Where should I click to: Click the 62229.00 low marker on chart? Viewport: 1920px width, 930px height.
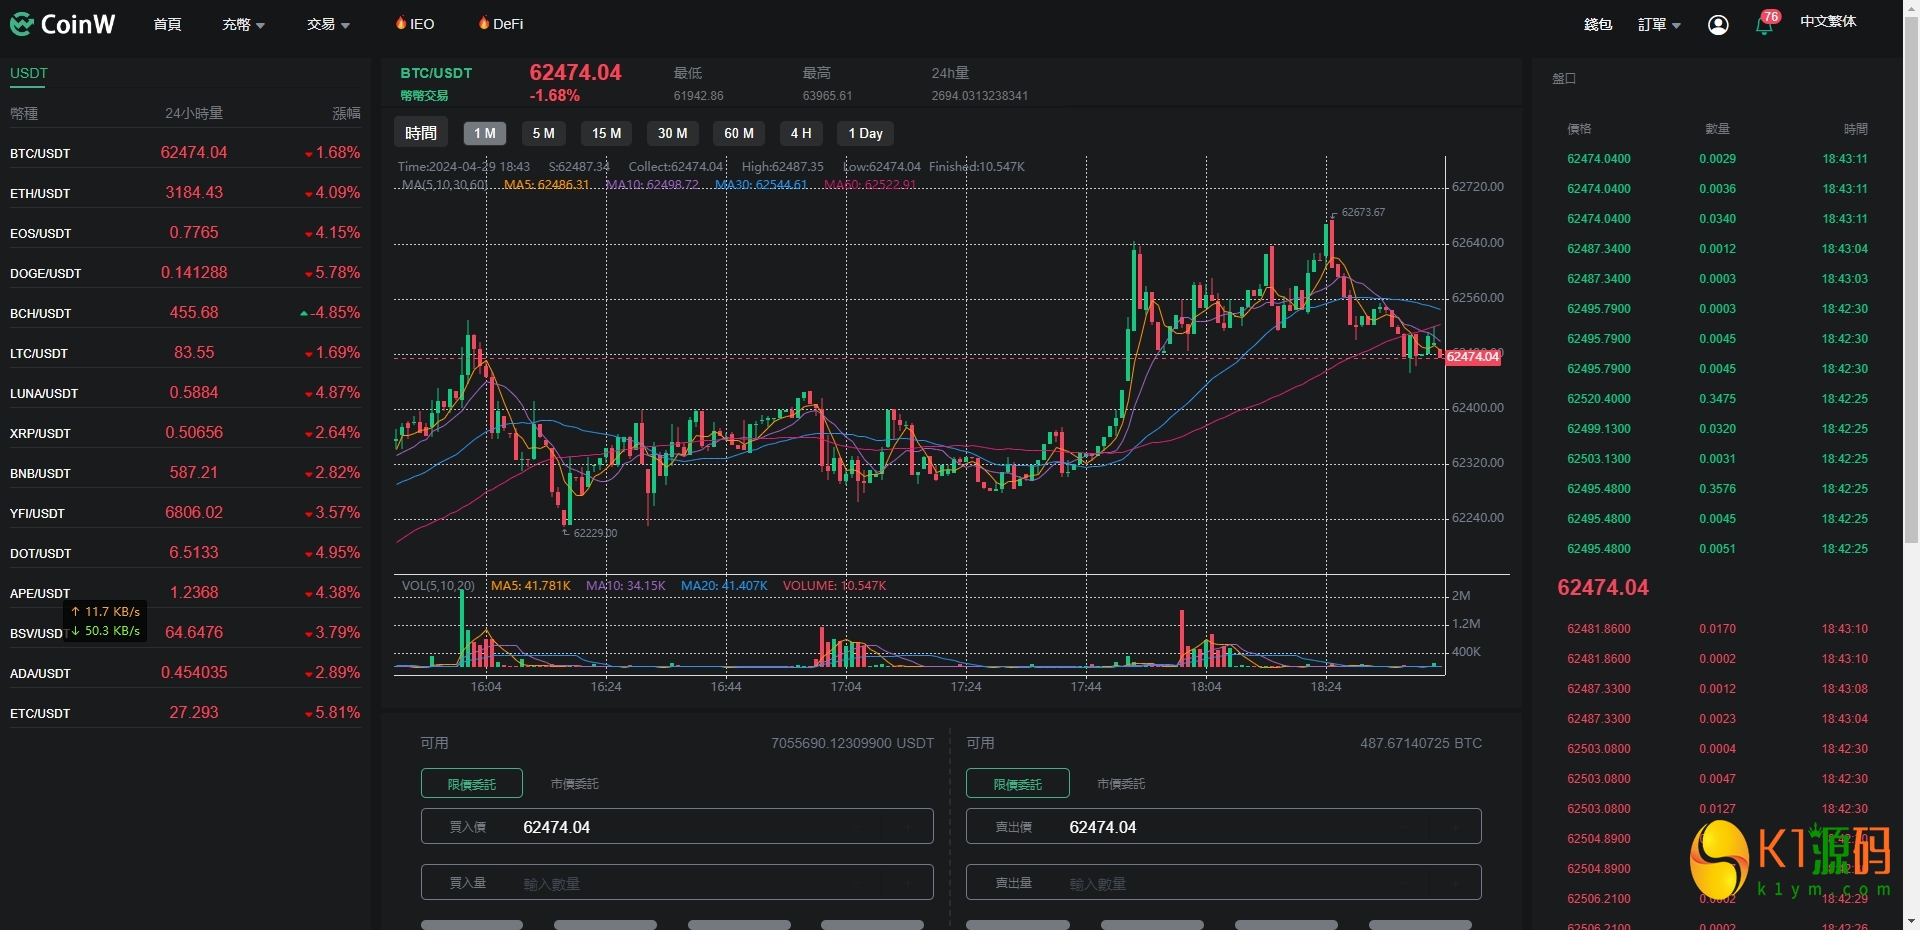coord(595,533)
